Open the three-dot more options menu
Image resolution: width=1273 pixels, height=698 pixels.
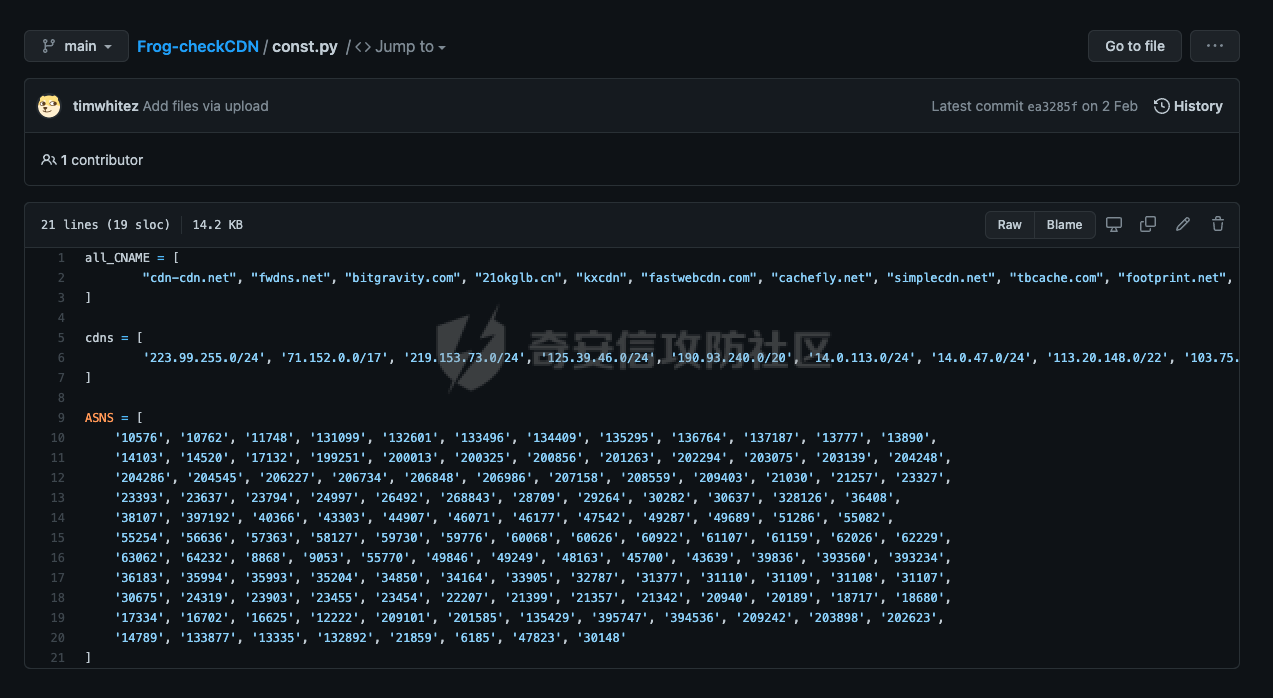pos(1214,46)
